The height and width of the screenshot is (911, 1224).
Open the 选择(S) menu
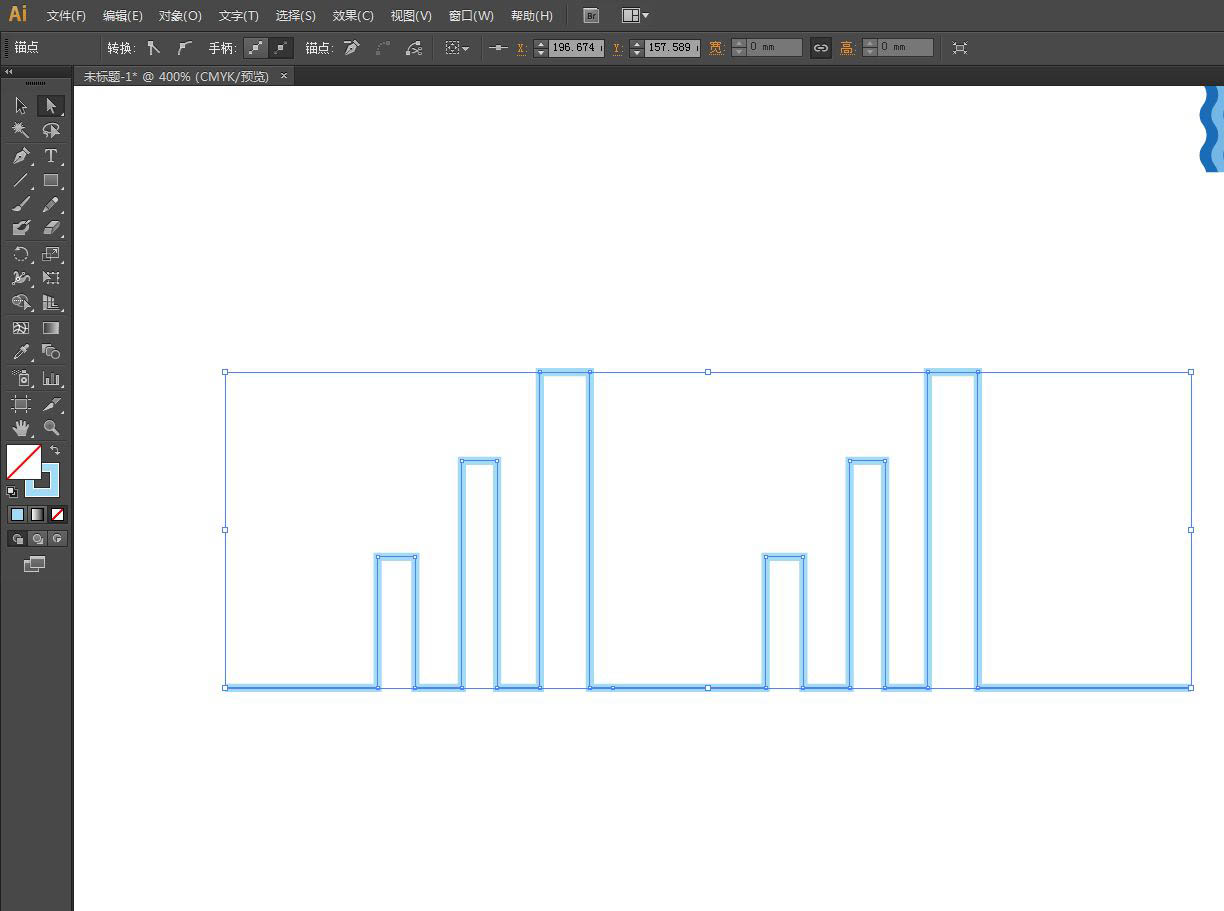(x=296, y=16)
